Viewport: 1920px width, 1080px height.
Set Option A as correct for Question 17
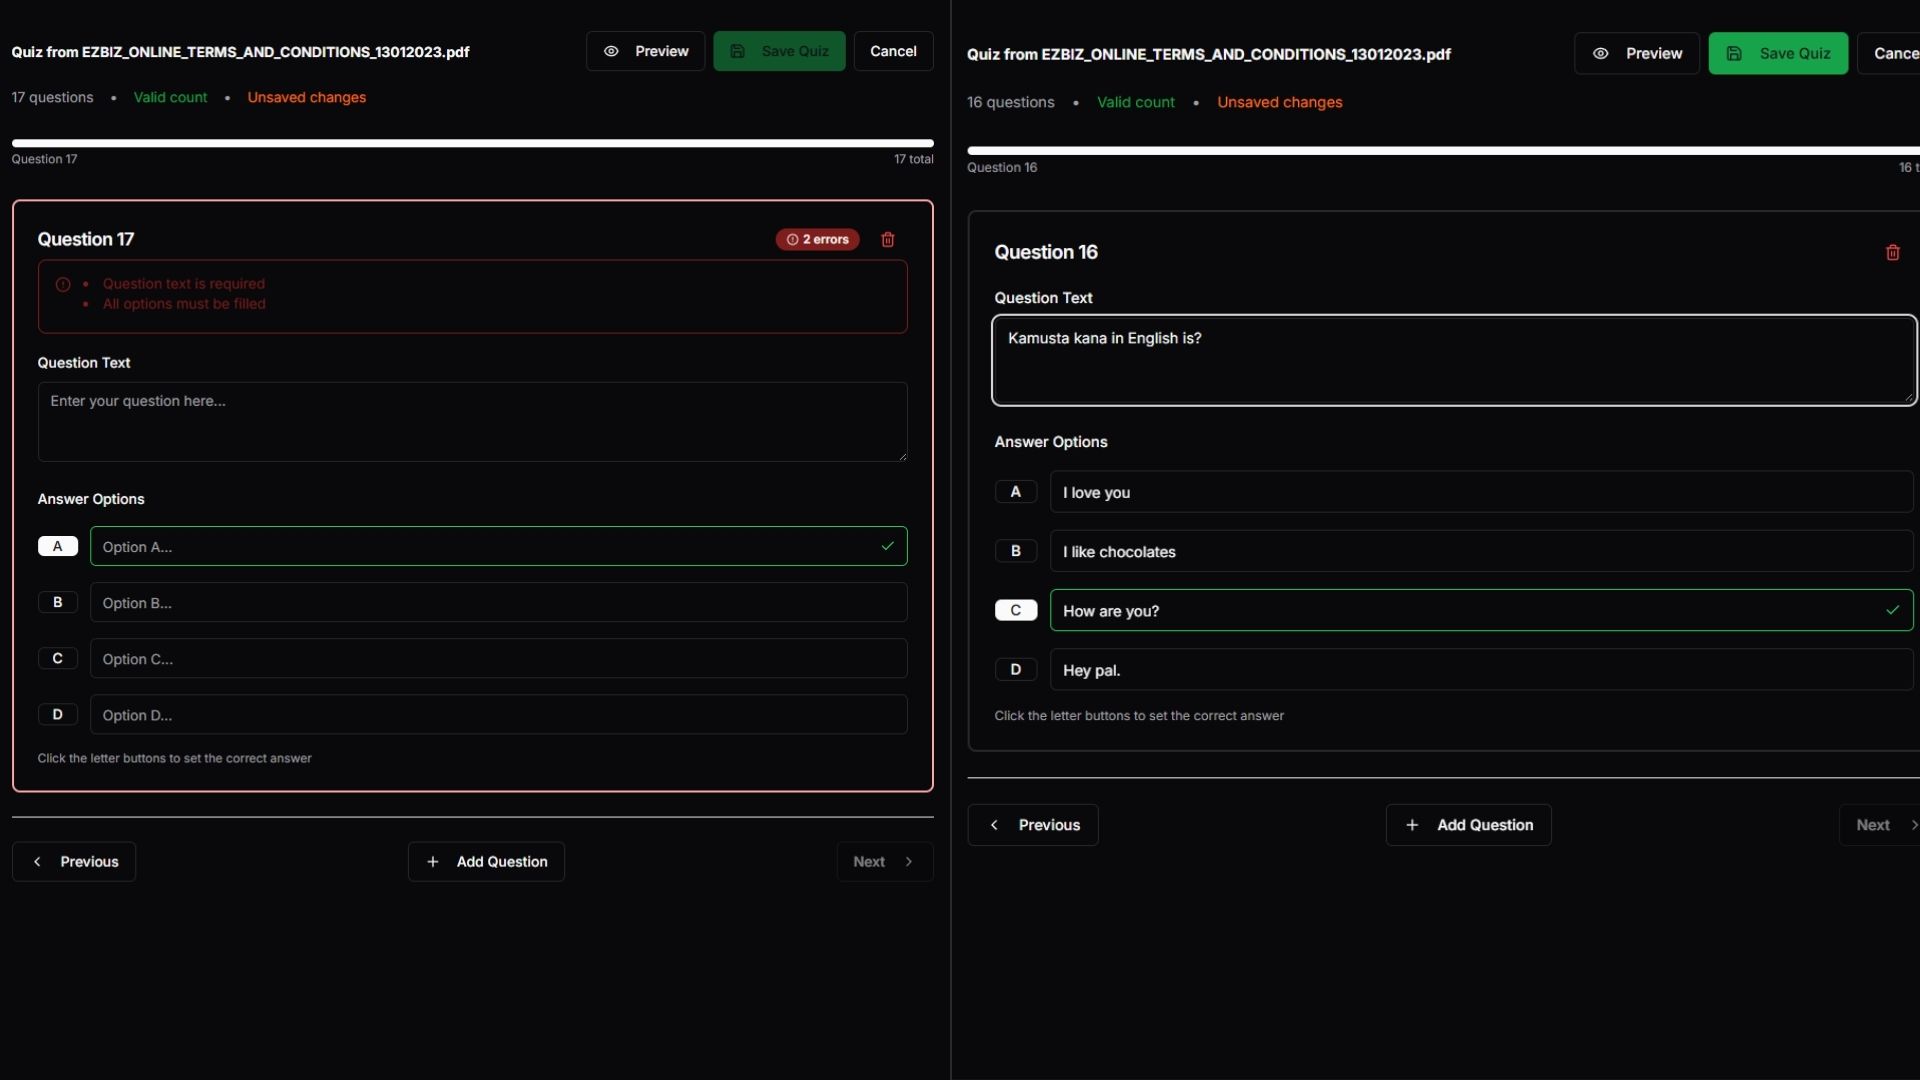pyautogui.click(x=58, y=546)
